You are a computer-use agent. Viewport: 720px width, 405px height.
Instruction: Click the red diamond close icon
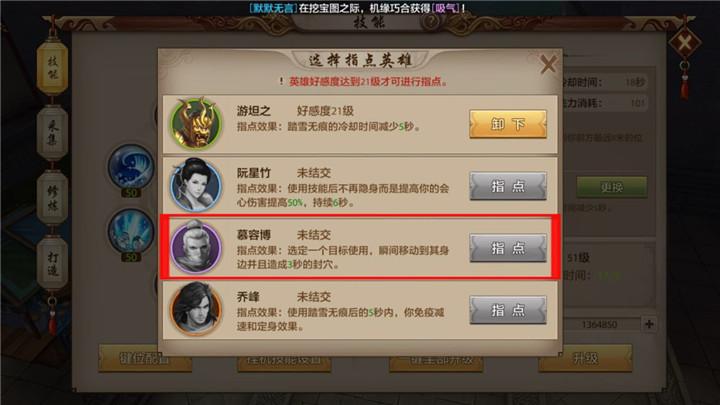pyautogui.click(x=685, y=43)
